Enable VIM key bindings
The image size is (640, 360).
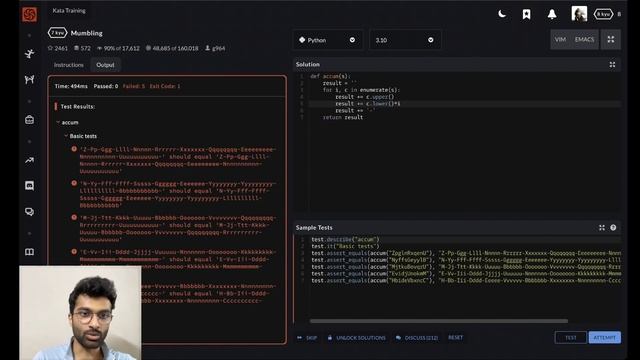(x=560, y=40)
